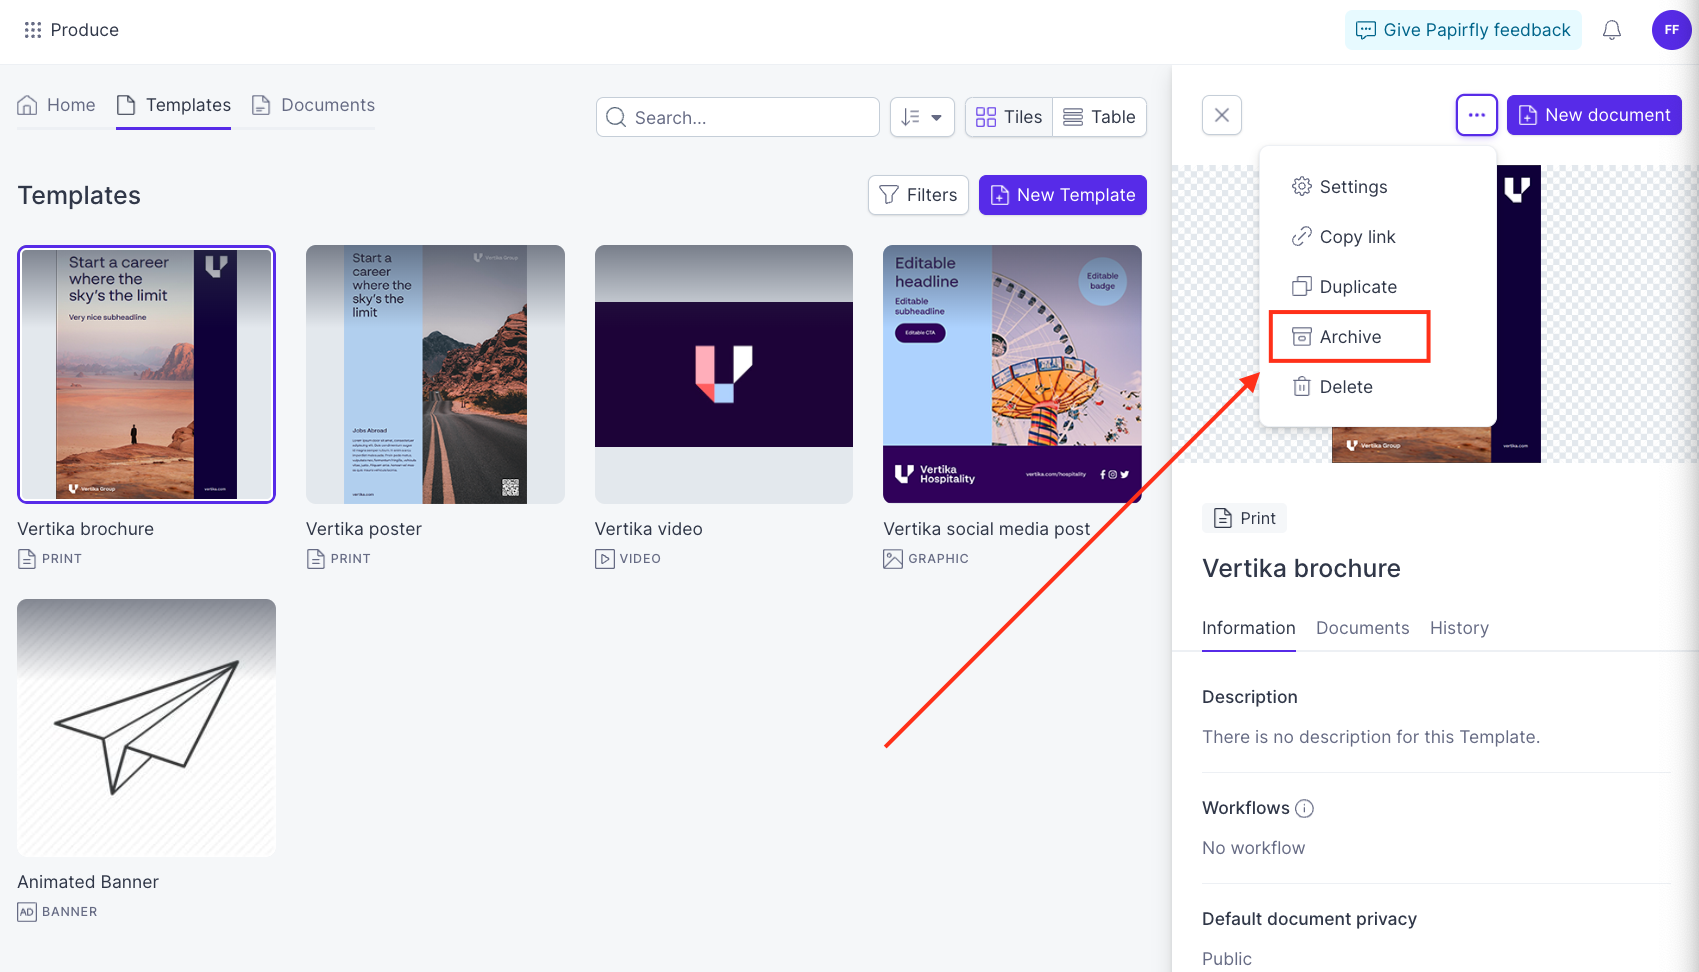
Task: Open the sort order dropdown
Action: pyautogui.click(x=922, y=117)
